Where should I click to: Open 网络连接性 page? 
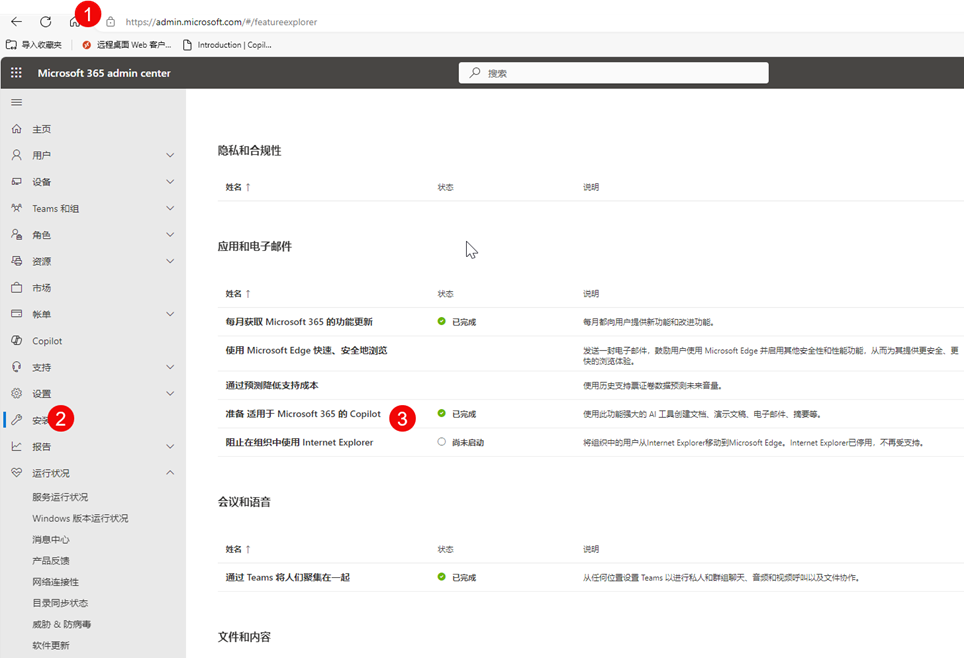(x=56, y=582)
